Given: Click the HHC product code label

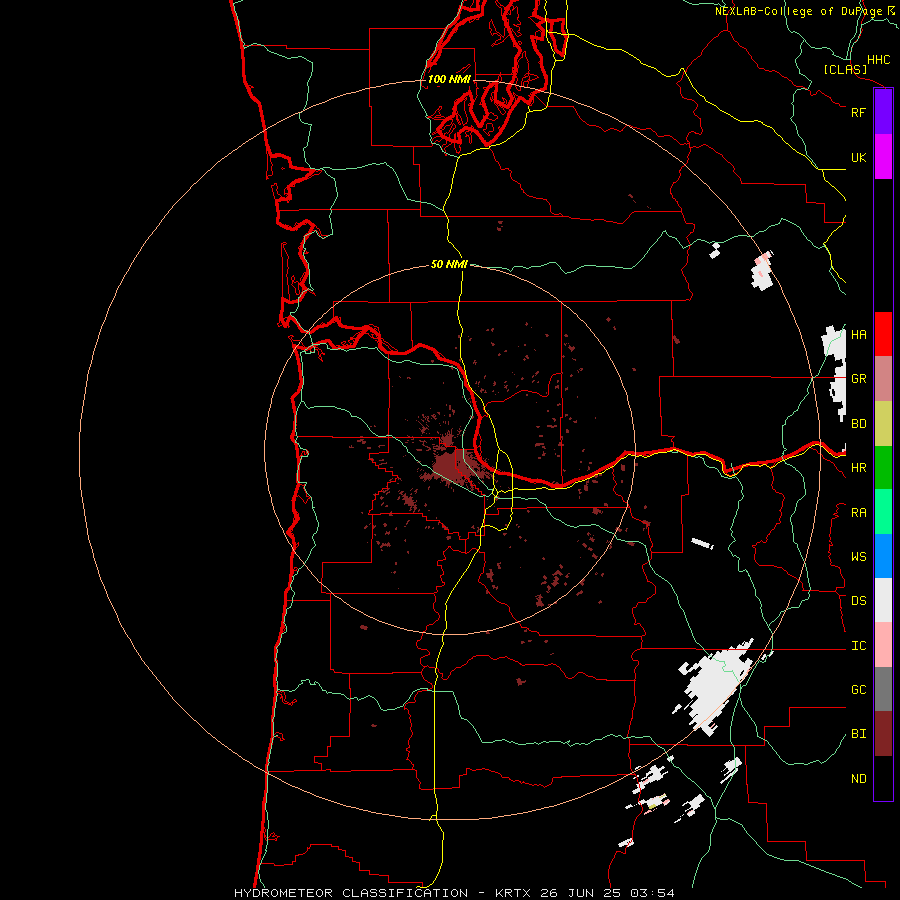Looking at the screenshot, I should pyautogui.click(x=879, y=60).
